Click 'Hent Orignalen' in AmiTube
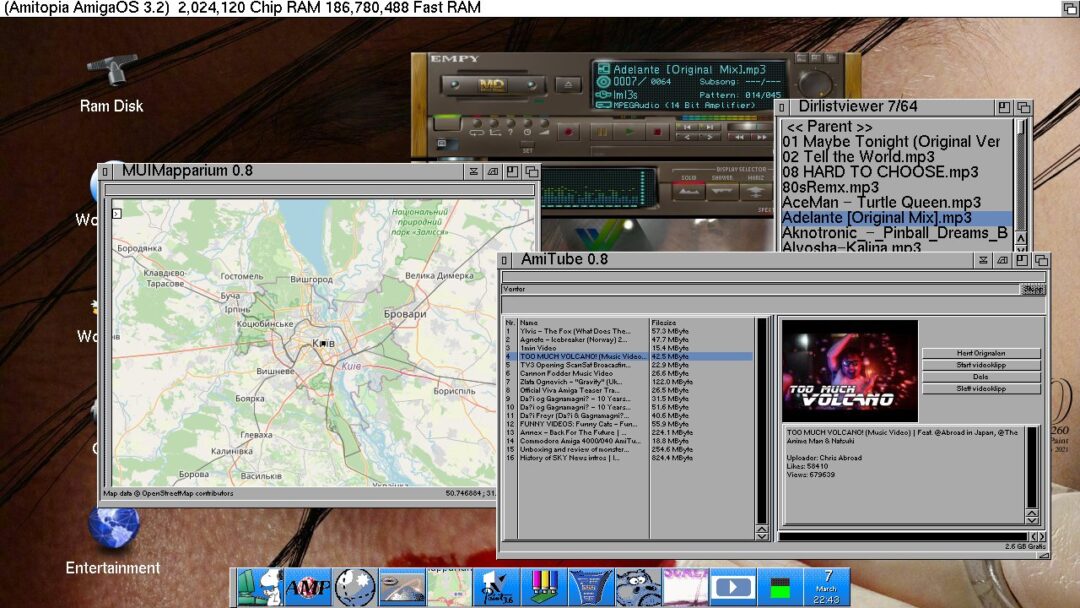The width and height of the screenshot is (1080, 608). (983, 353)
